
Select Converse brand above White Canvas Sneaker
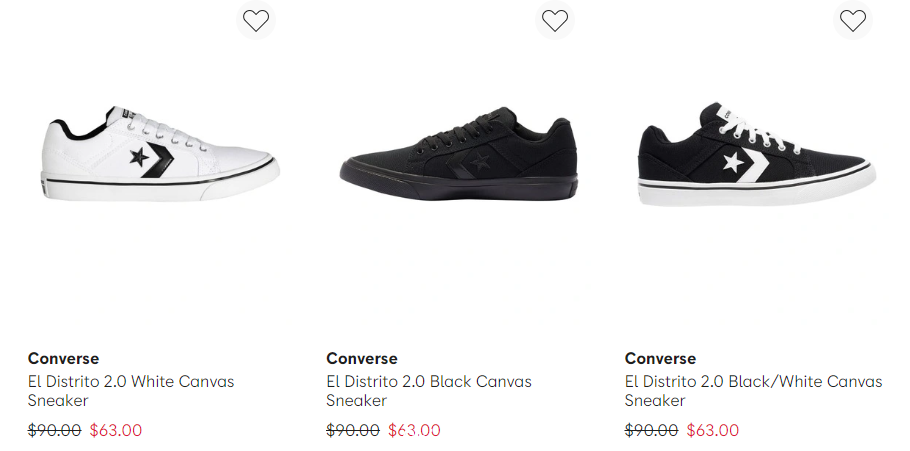tap(63, 358)
